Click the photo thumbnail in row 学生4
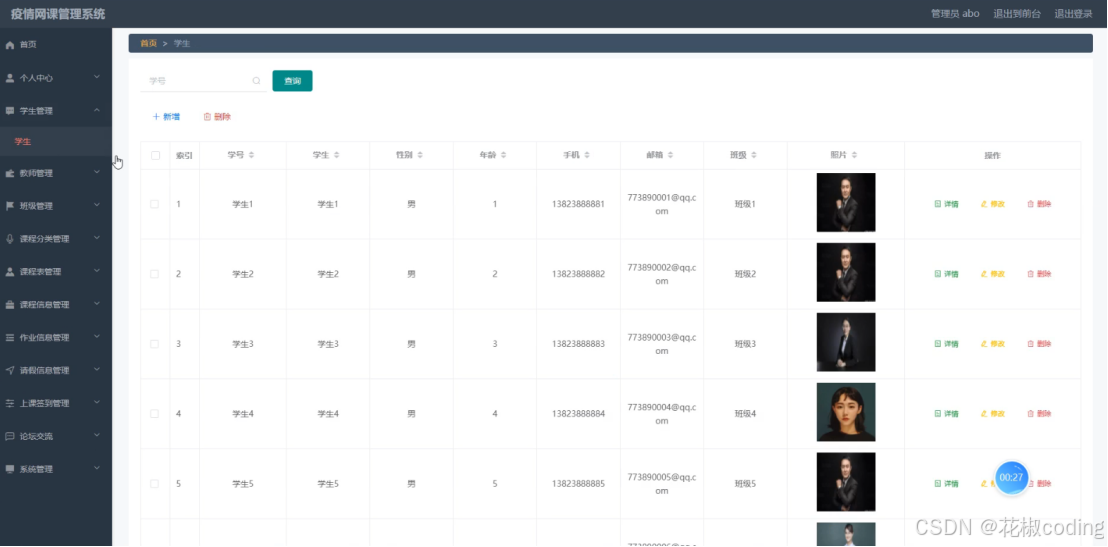 (846, 412)
